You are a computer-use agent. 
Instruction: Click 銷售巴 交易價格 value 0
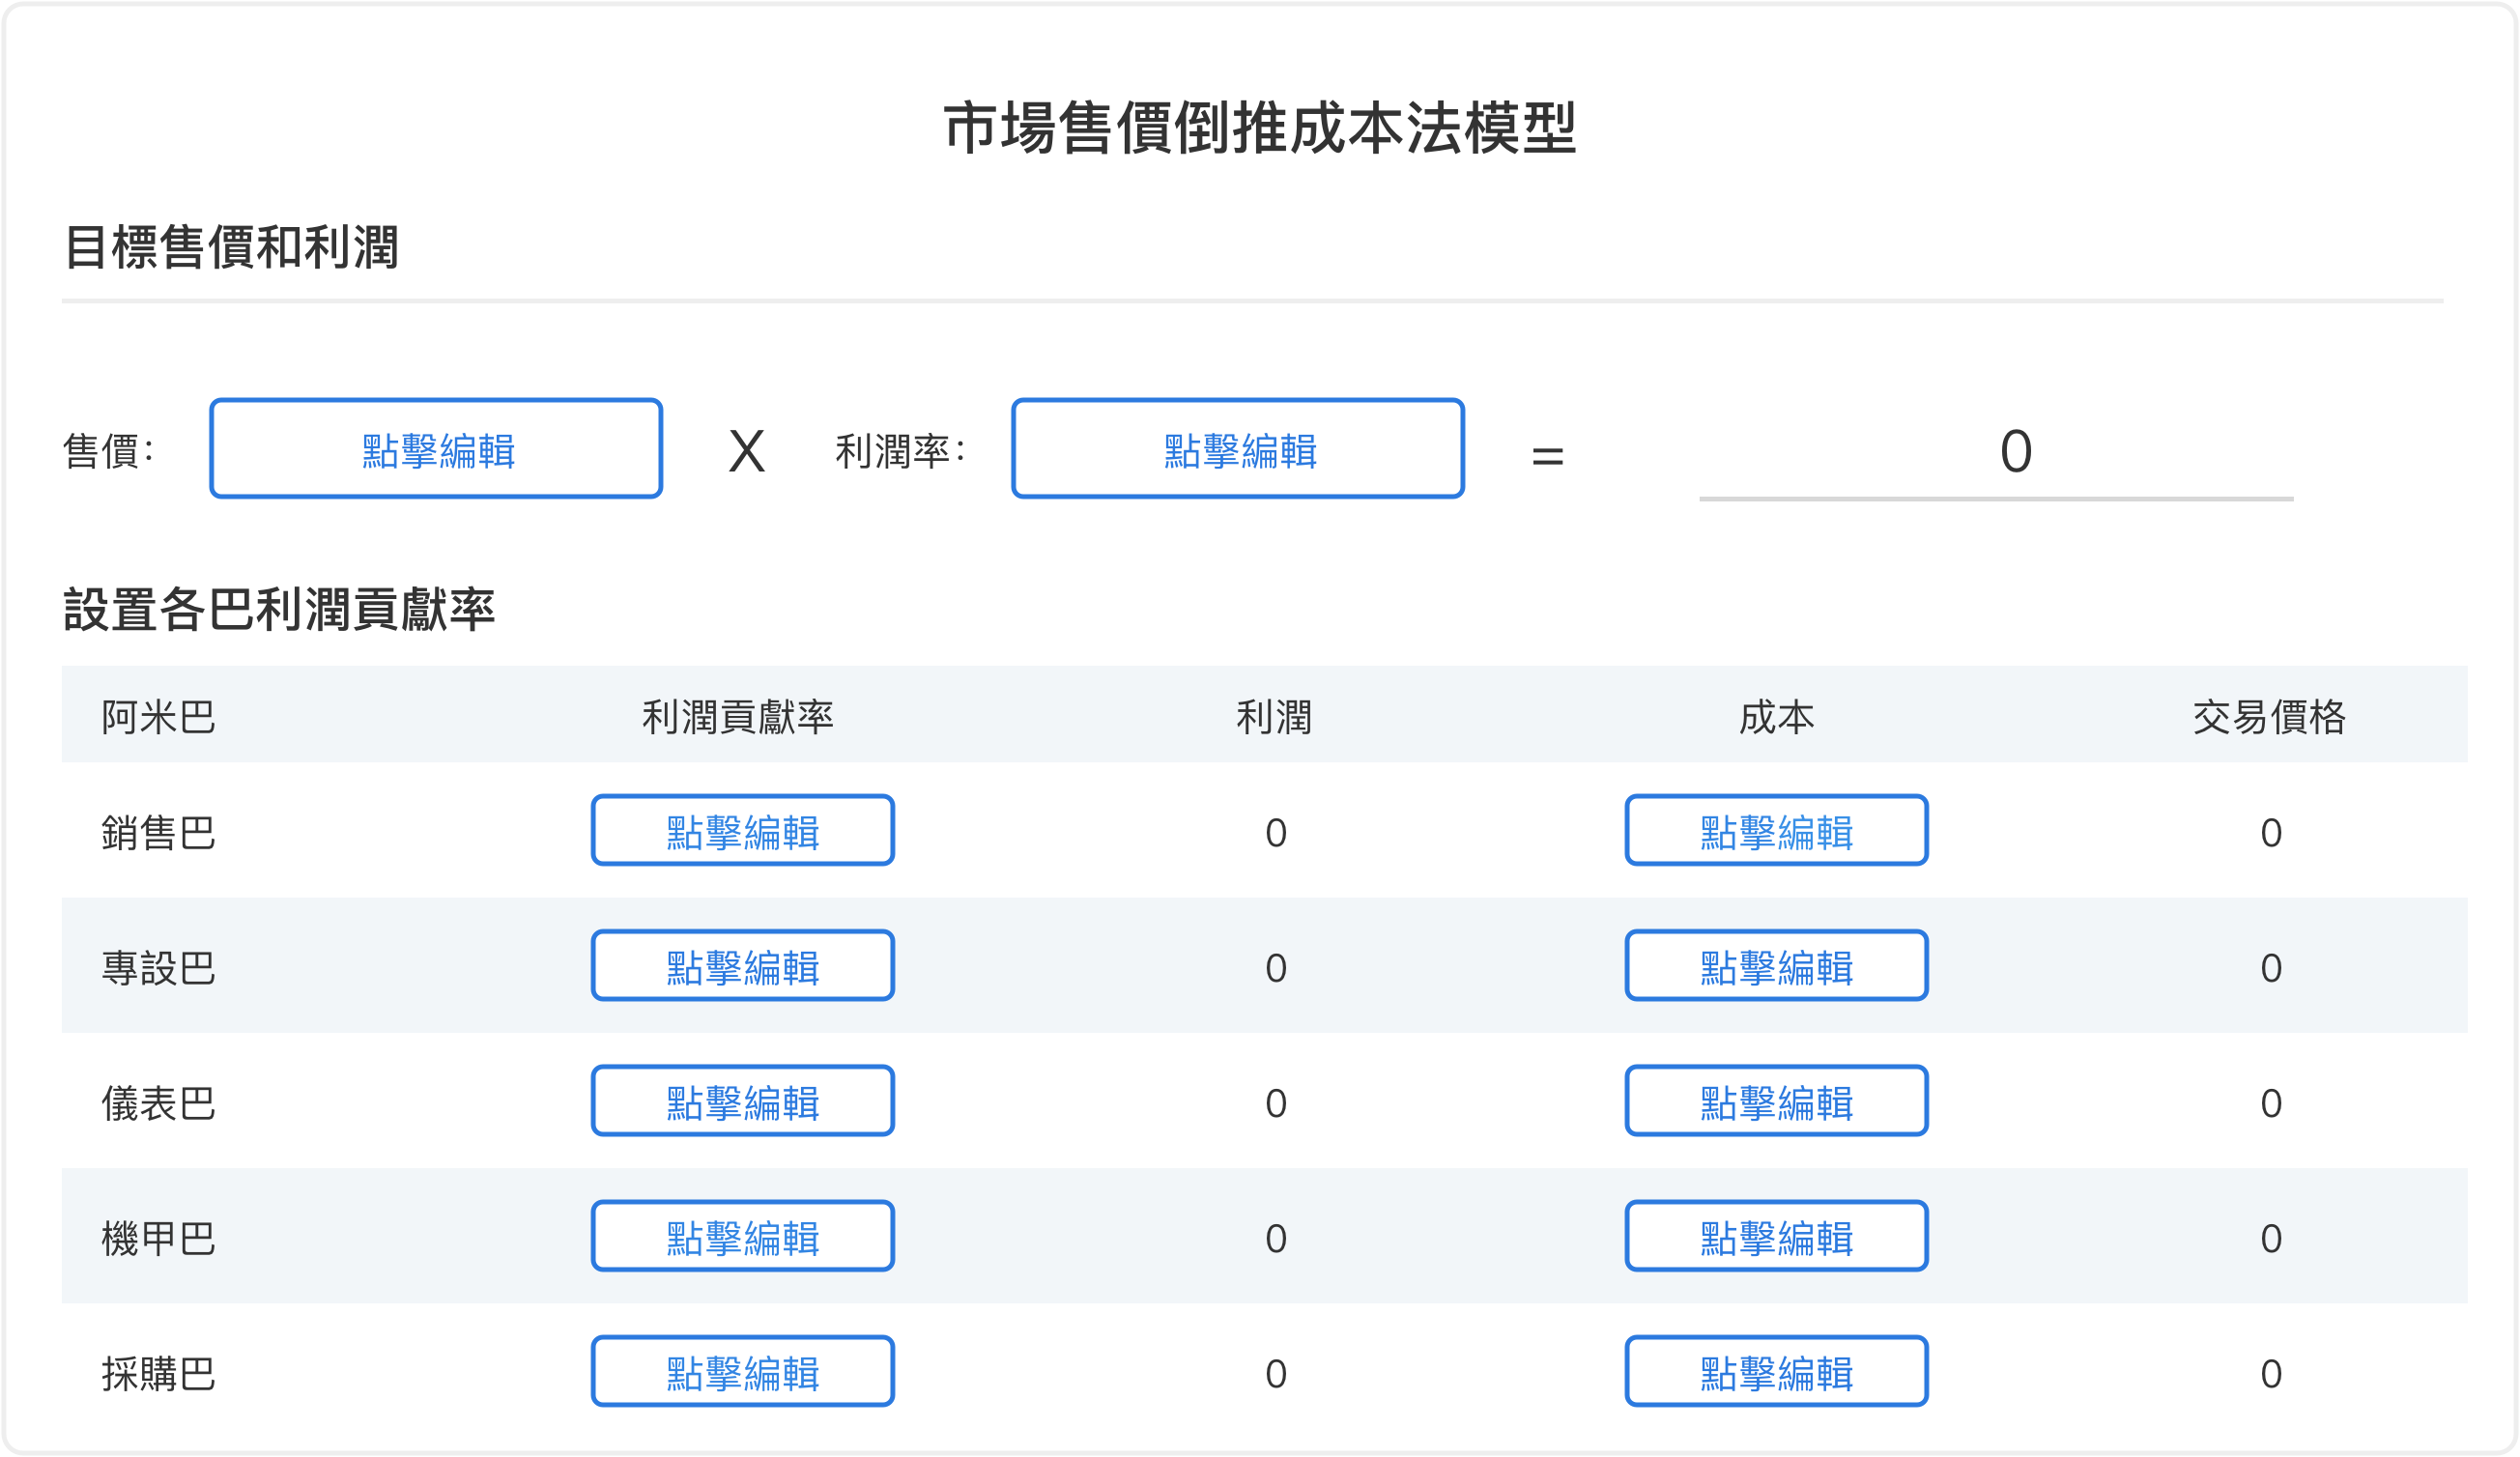coord(2271,833)
